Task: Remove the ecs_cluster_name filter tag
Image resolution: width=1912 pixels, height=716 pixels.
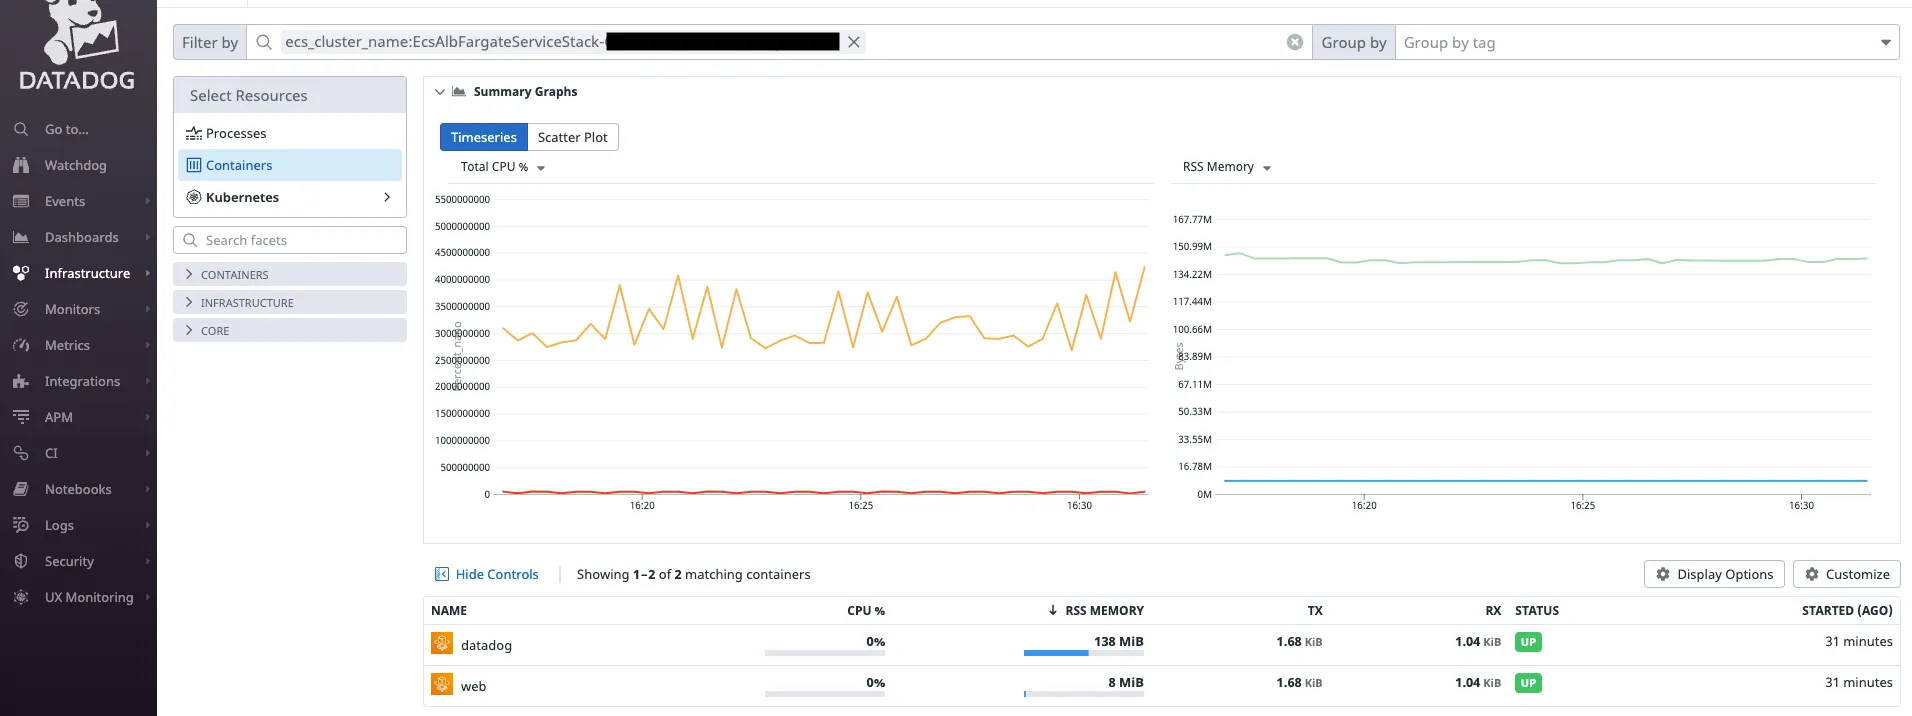Action: click(854, 42)
